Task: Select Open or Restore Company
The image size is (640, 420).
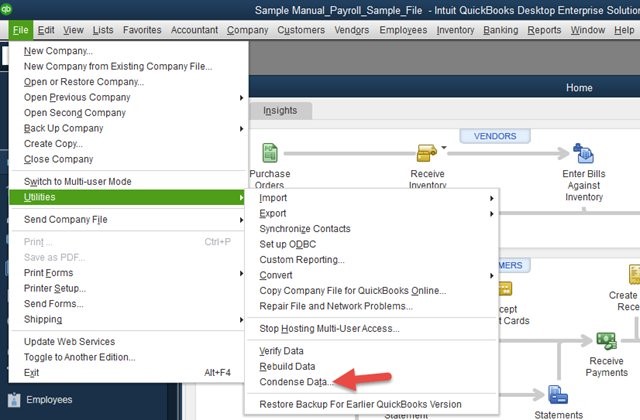Action: coord(84,82)
